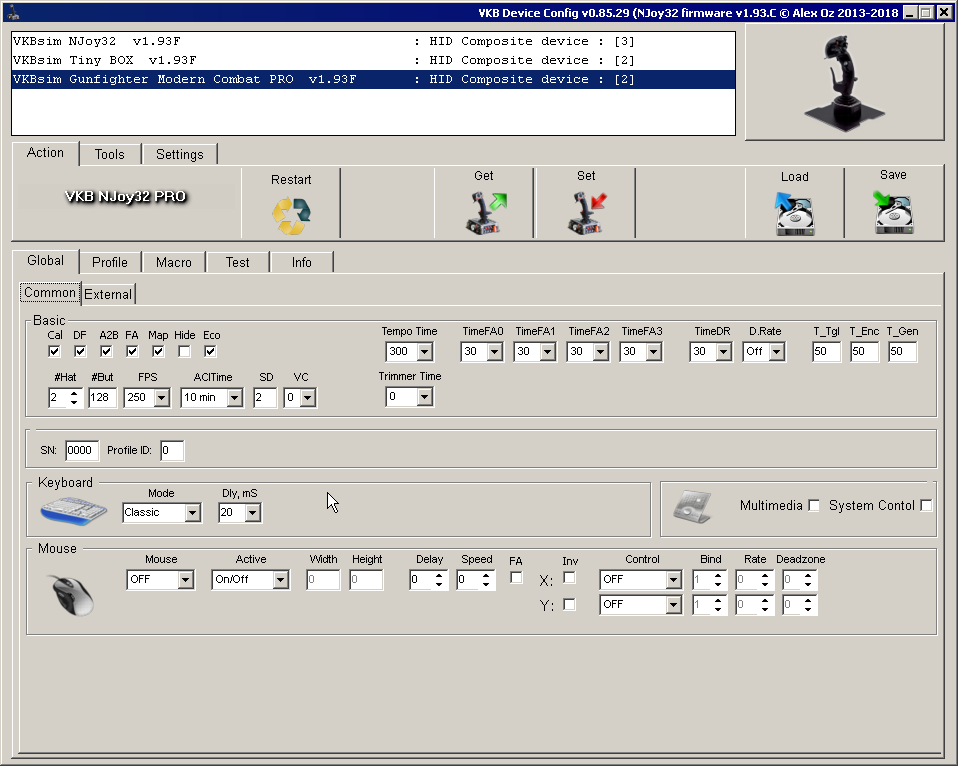Screen dimensions: 958x766
Task: Switch to the Tools tab
Action: [110, 154]
